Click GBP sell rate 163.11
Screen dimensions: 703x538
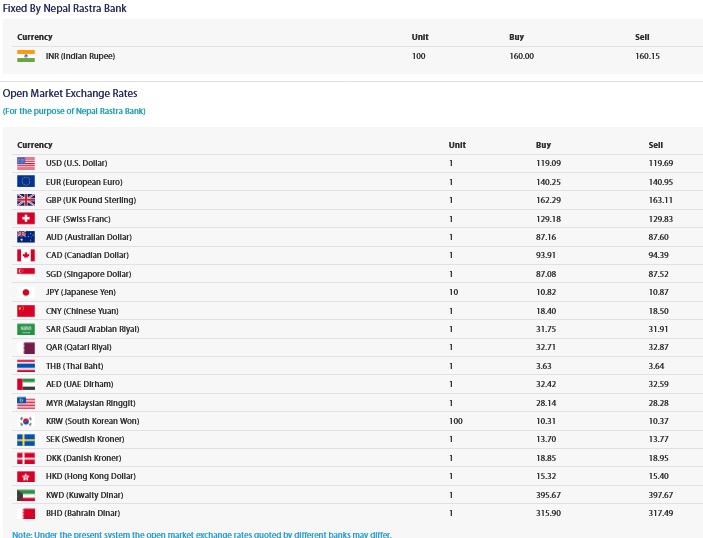[x=661, y=200]
